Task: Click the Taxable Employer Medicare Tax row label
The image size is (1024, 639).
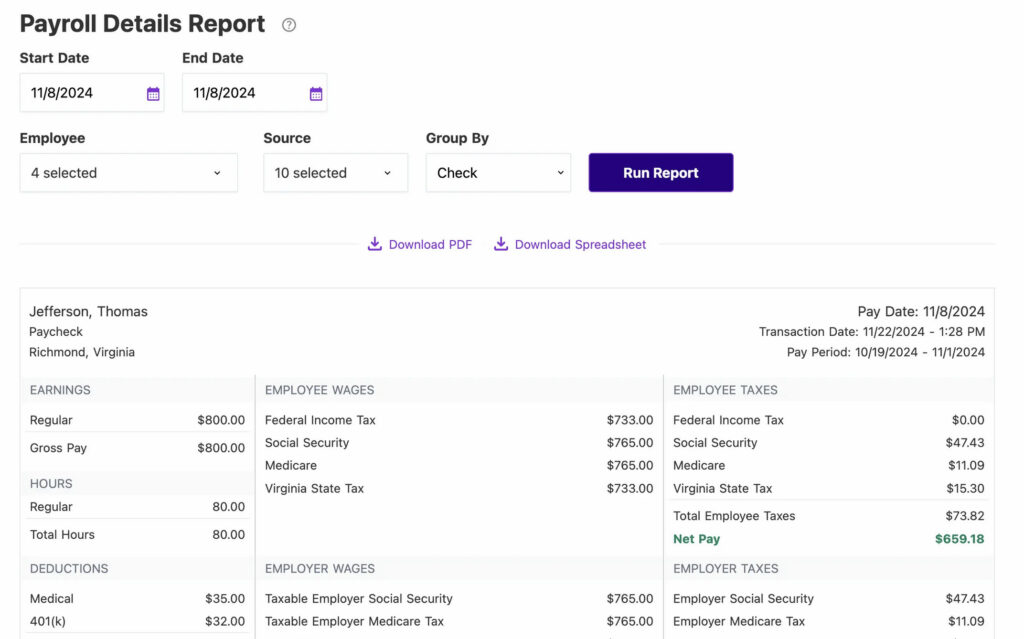Action: (354, 621)
